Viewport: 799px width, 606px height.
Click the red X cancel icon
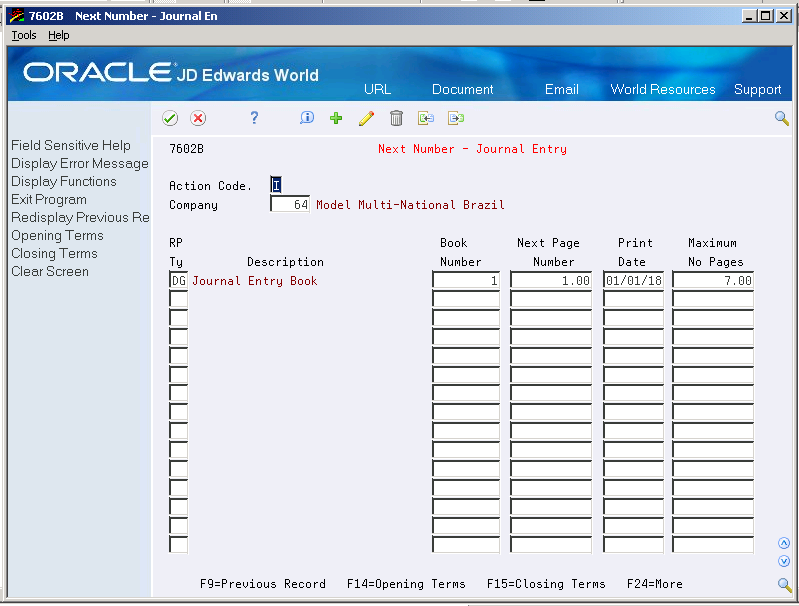[198, 118]
